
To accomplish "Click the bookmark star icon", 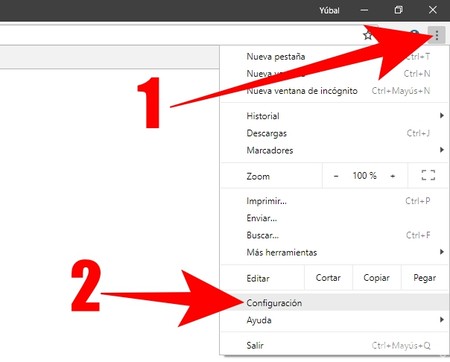I will point(368,35).
